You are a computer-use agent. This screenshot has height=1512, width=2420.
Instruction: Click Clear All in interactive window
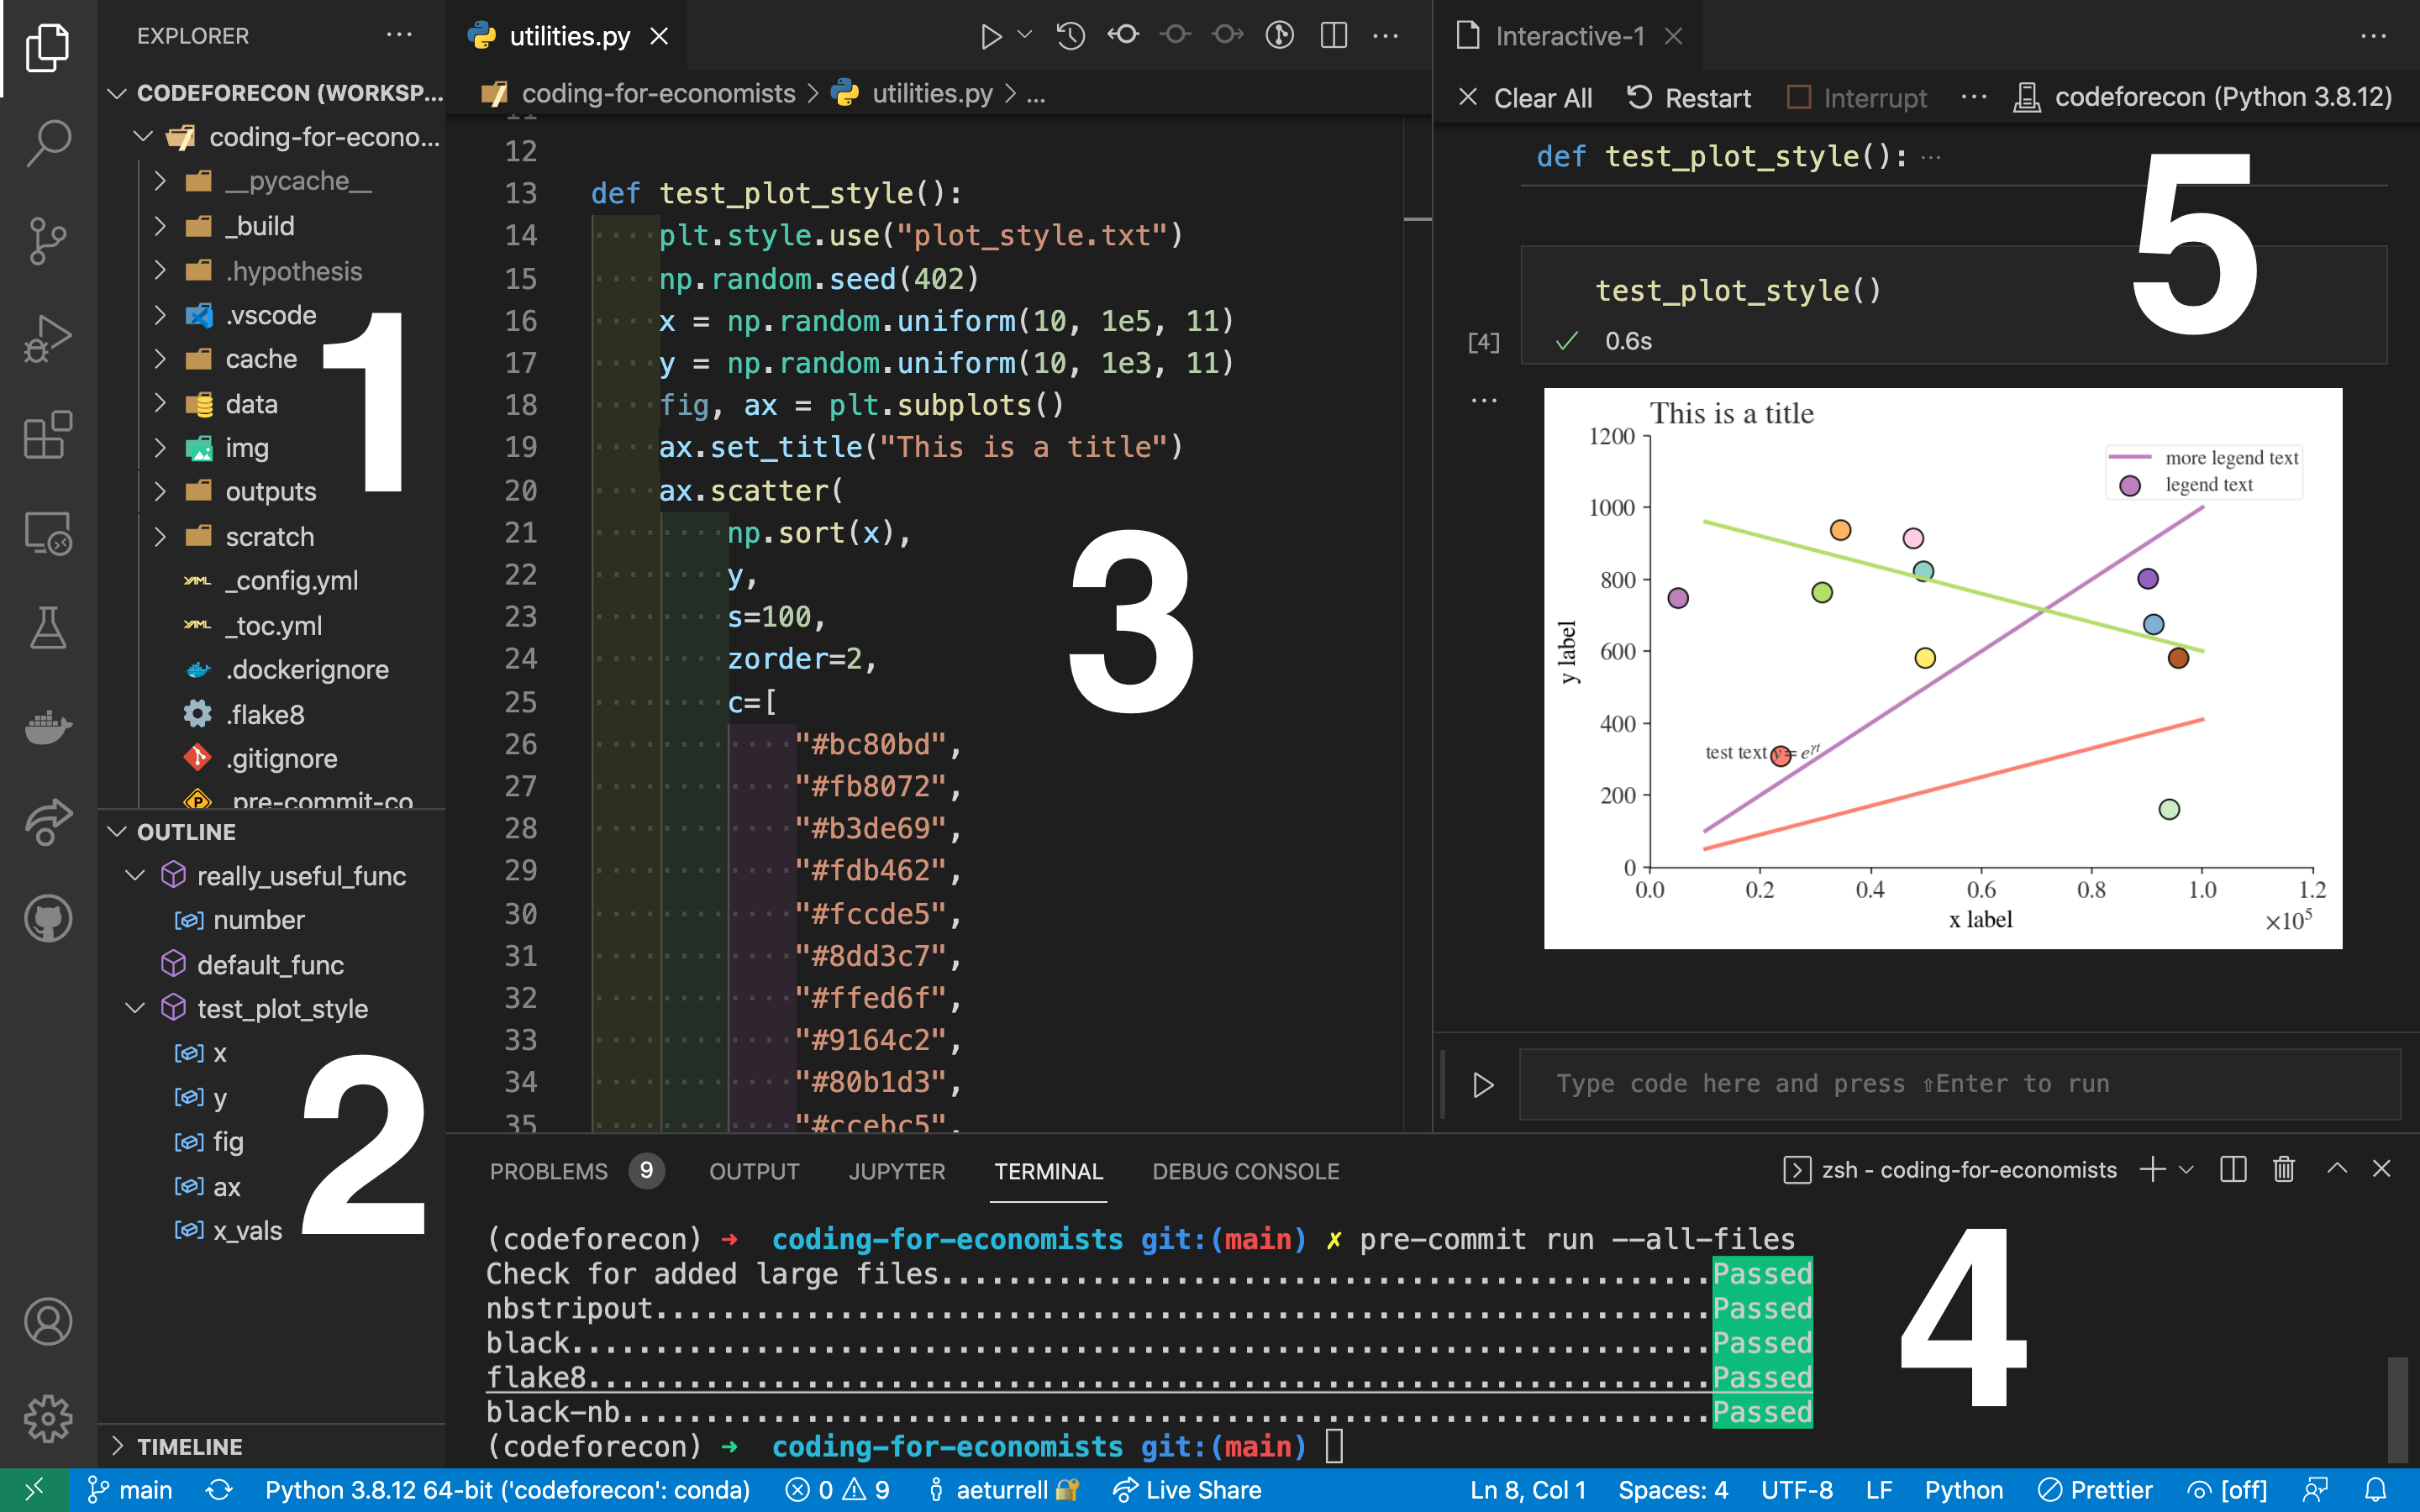[x=1525, y=98]
